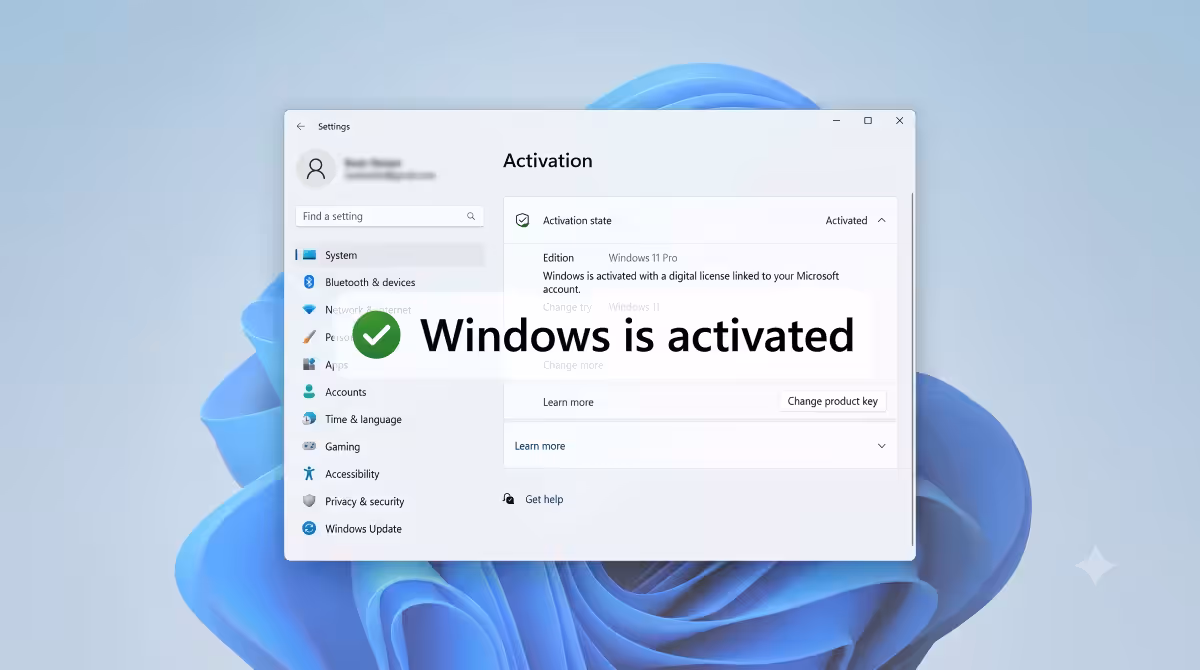Open System settings category
This screenshot has height=670, width=1200.
pyautogui.click(x=390, y=255)
